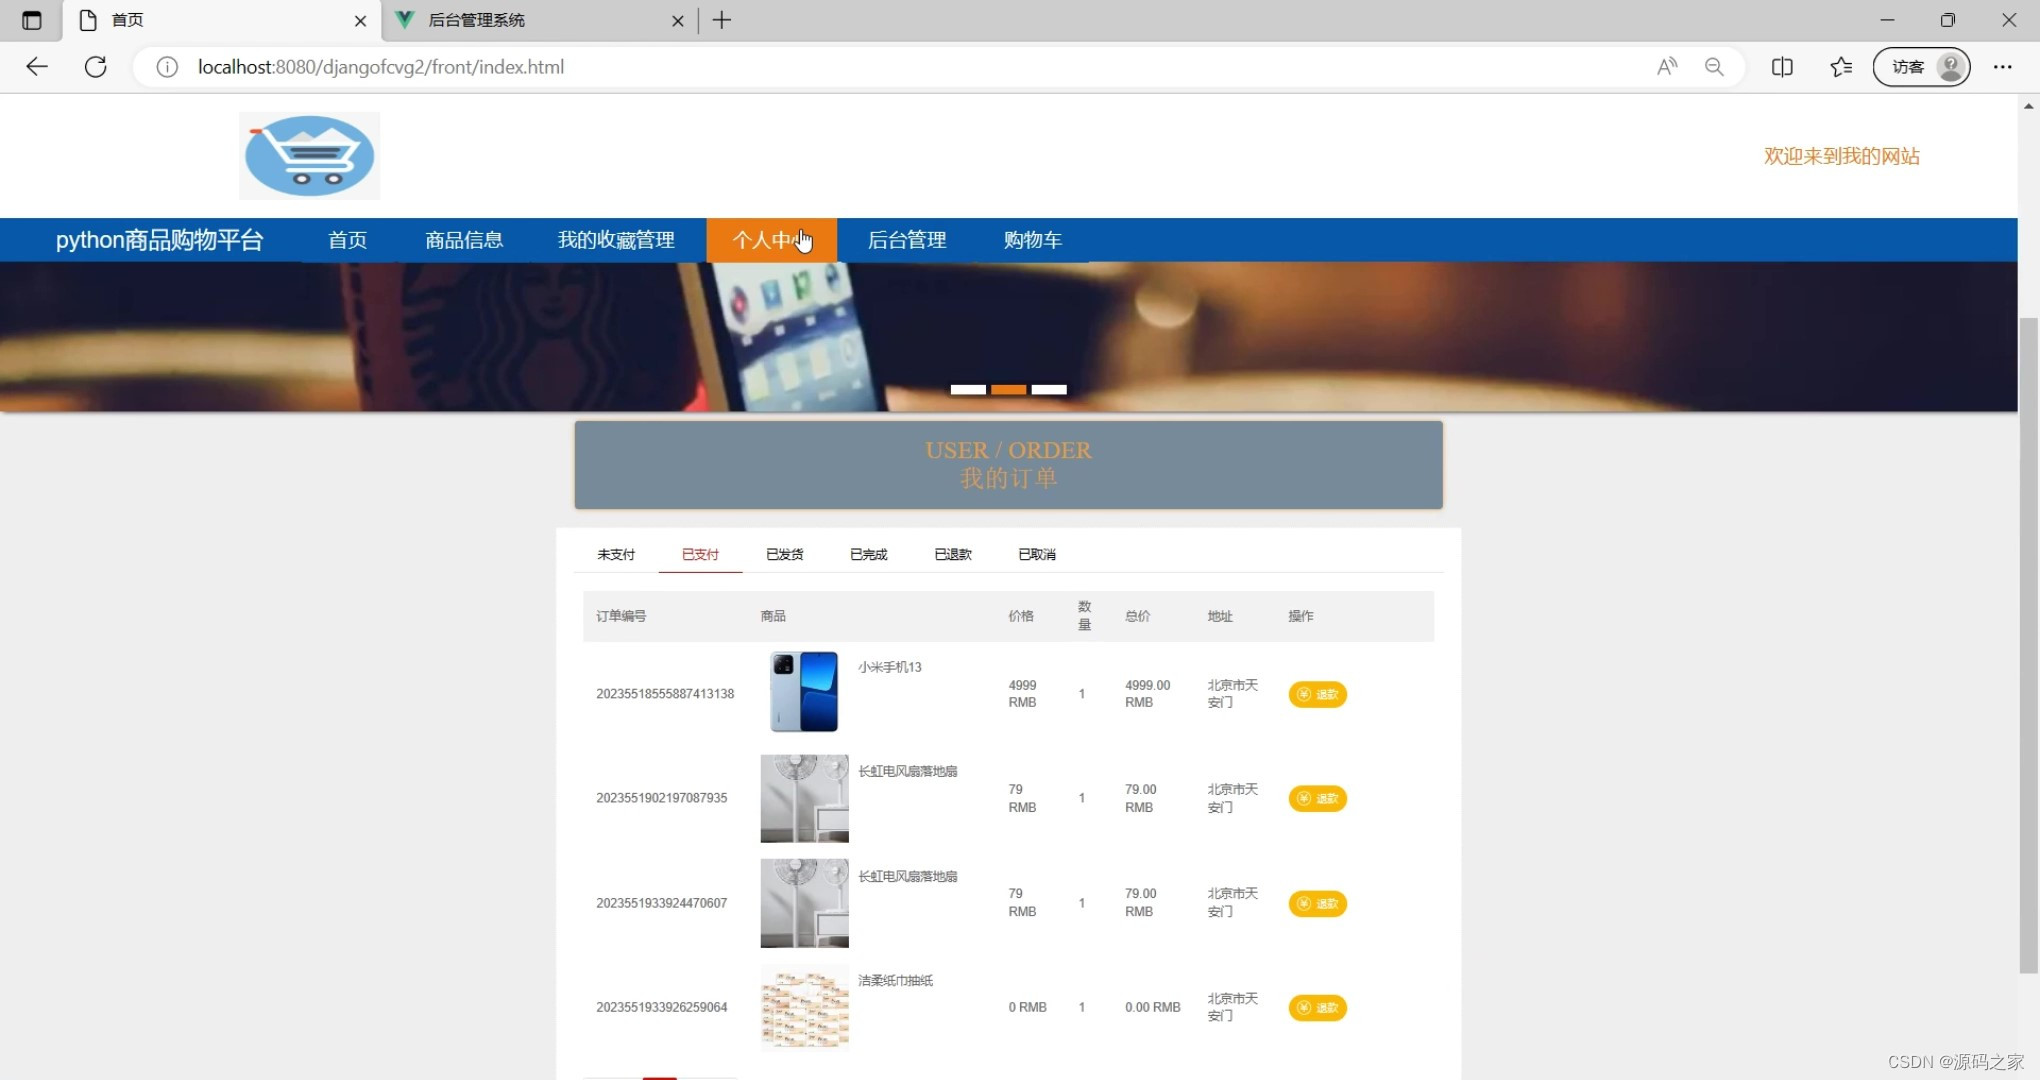Open the browser settings ellipsis menu
The image size is (2040, 1080).
(x=2002, y=67)
